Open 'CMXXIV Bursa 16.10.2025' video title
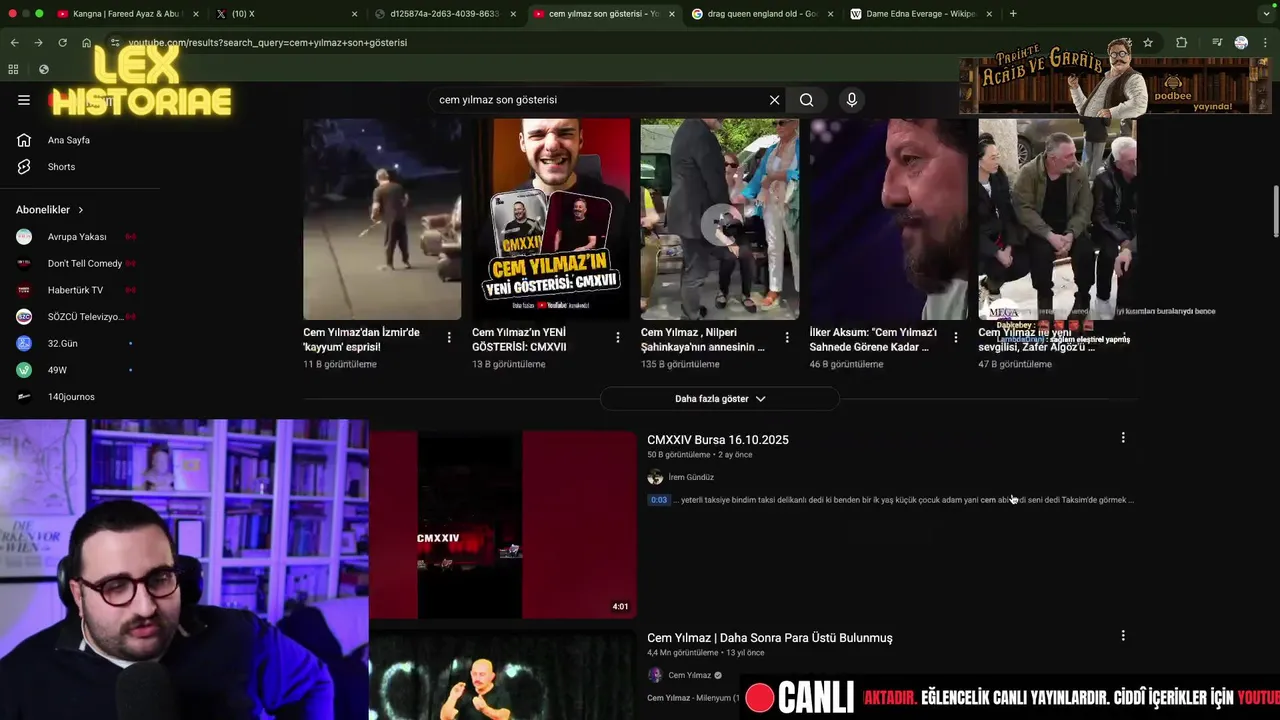1280x720 pixels. (718, 440)
